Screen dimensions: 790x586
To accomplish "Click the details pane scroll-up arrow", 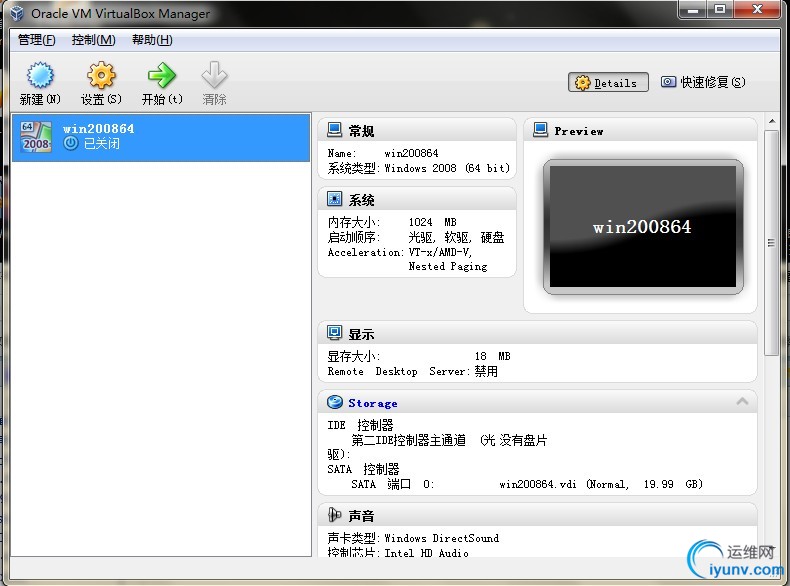I will [x=771, y=121].
